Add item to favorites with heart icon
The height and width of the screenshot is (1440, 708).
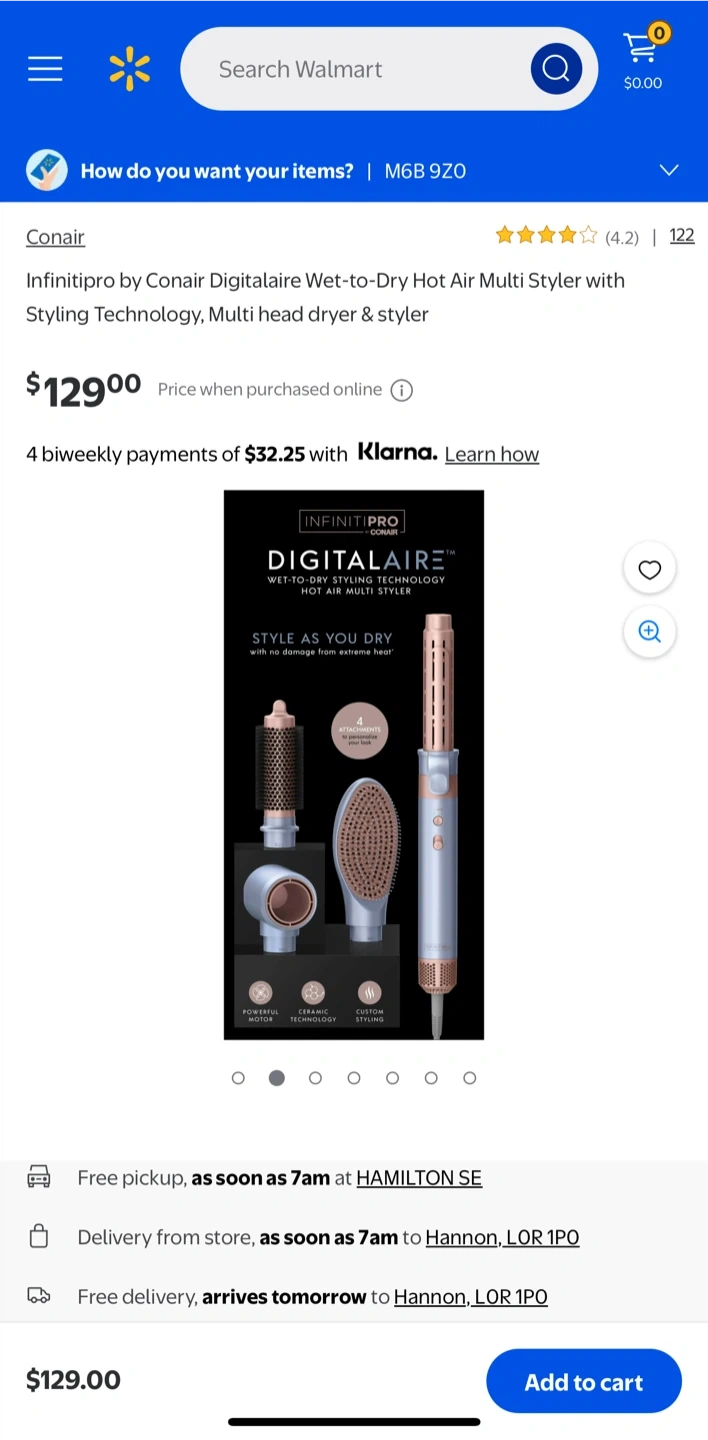(650, 570)
